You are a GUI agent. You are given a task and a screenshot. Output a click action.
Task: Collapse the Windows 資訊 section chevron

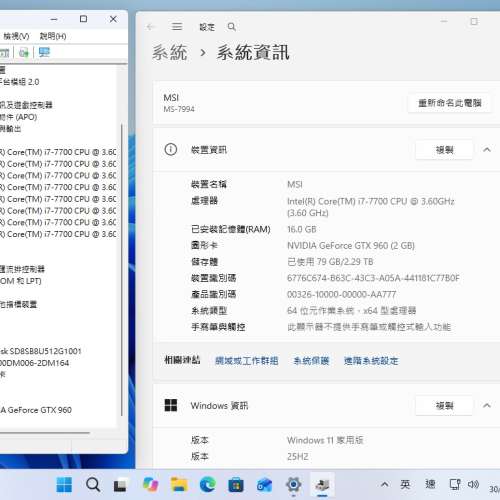tap(487, 406)
